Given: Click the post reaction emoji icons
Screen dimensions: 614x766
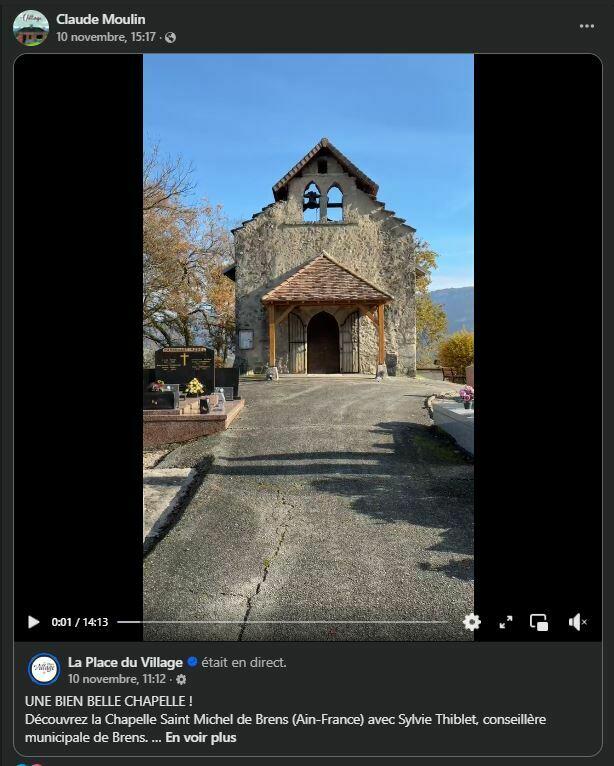Looking at the screenshot, I should [x=29, y=763].
